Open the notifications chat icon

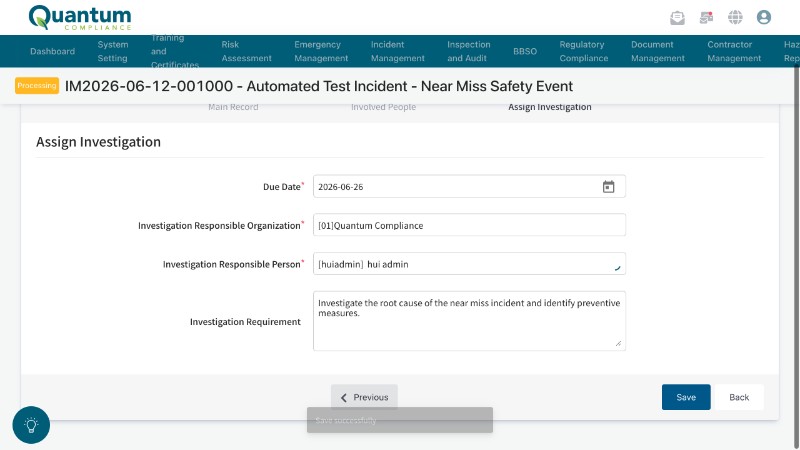(x=706, y=17)
